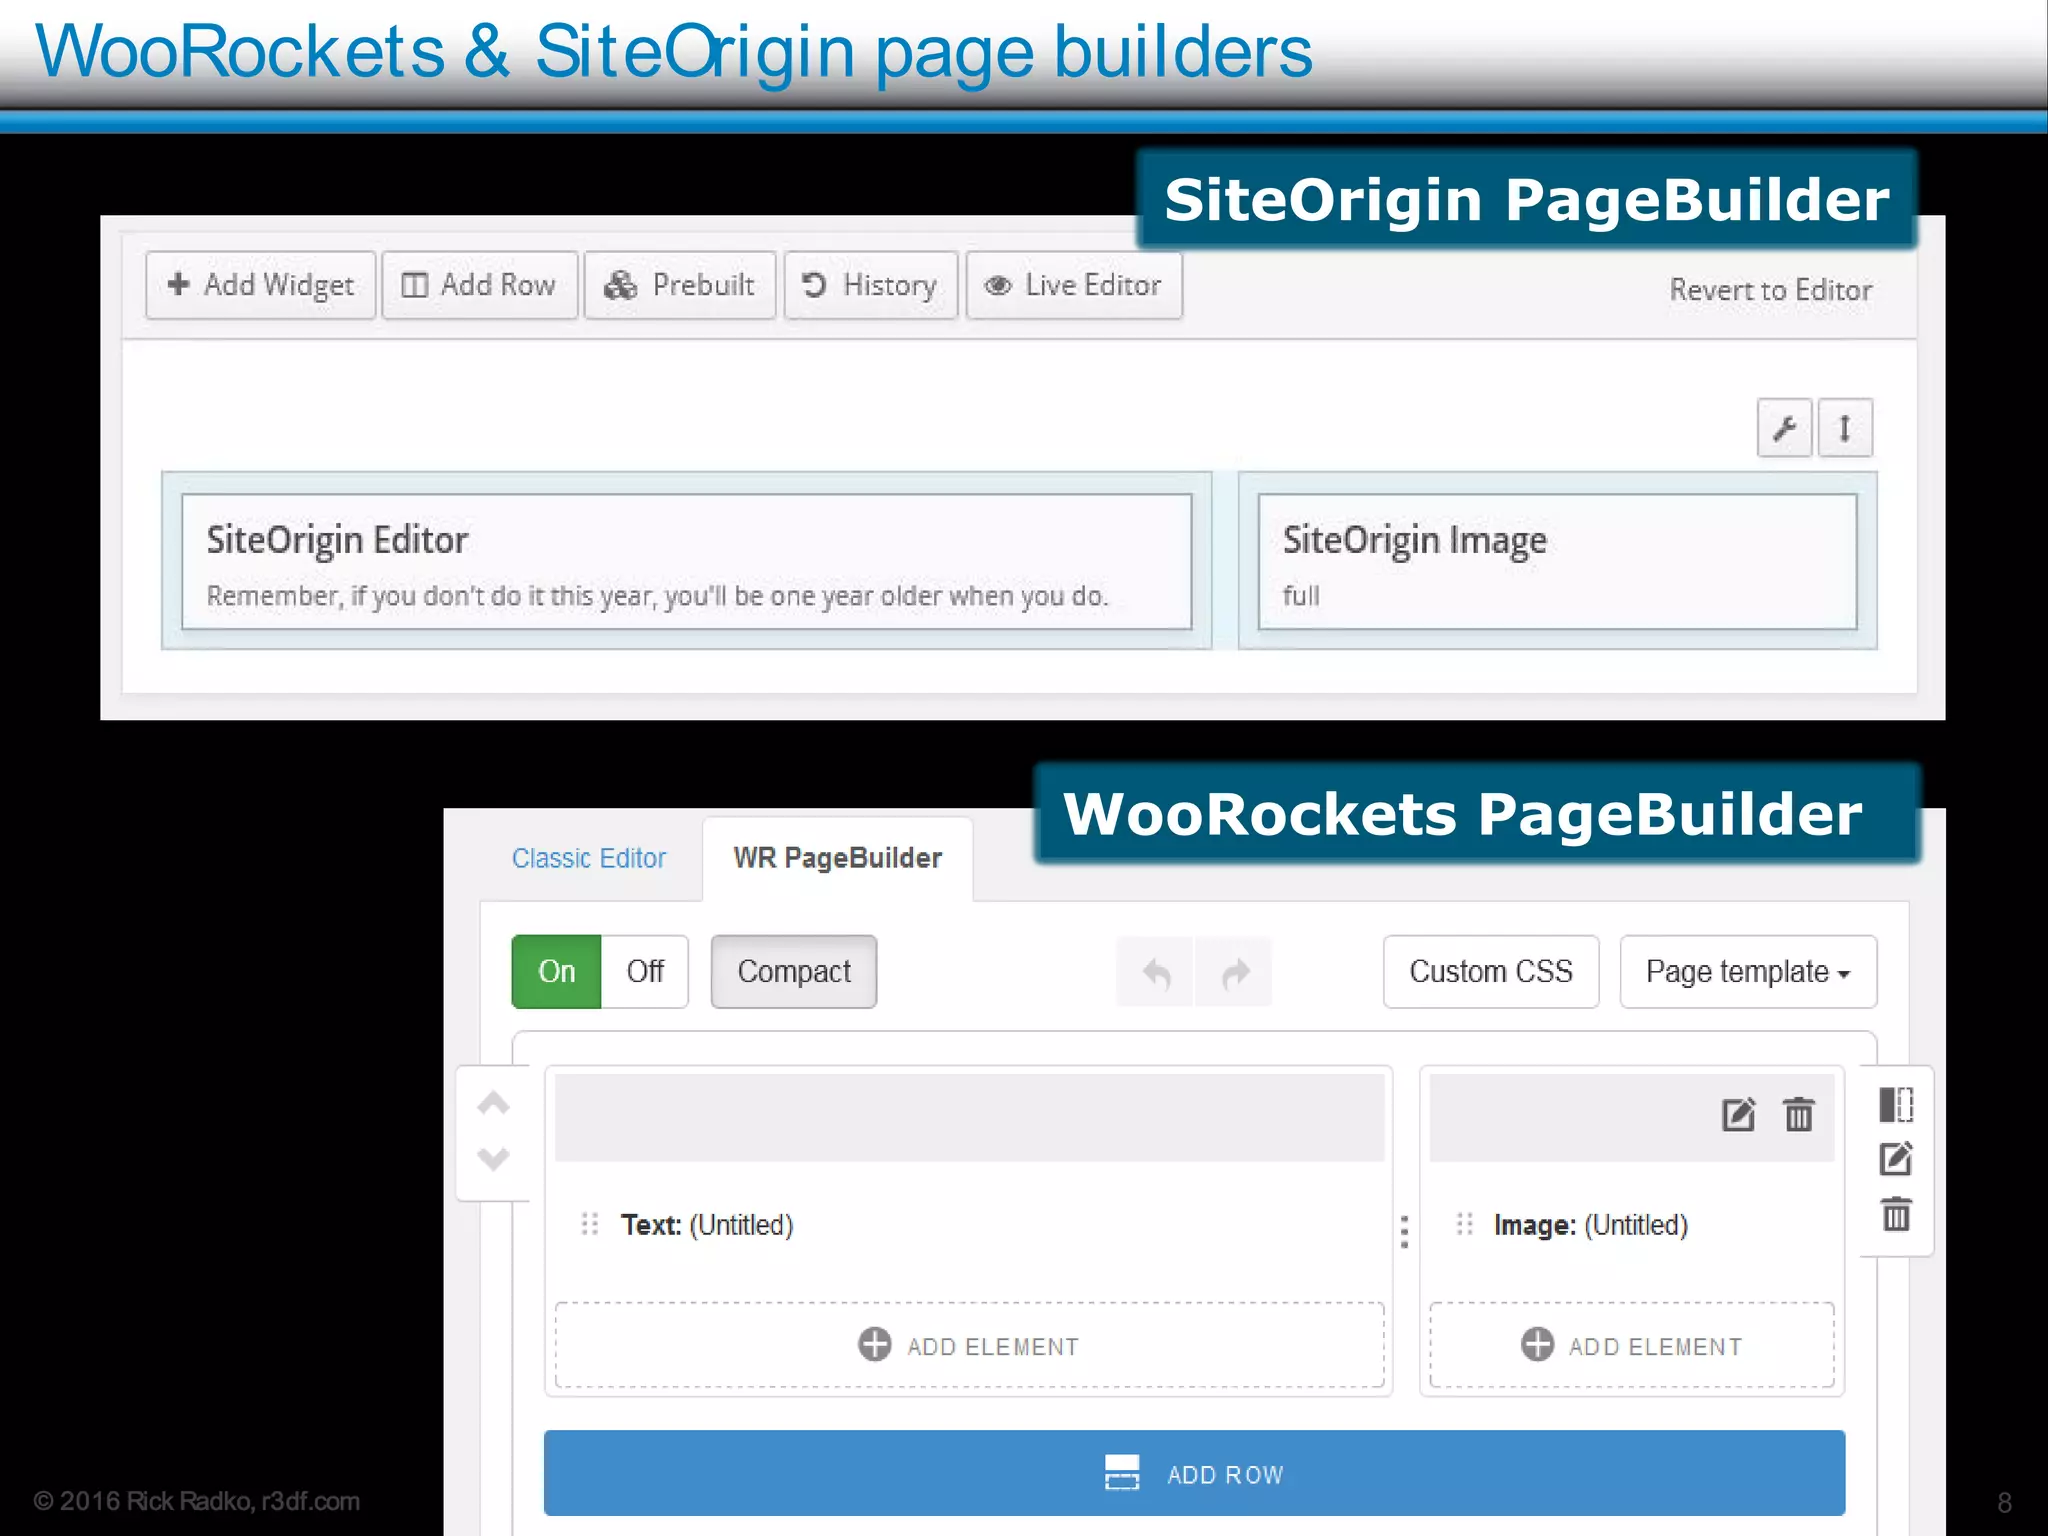
Task: Select the Text: (Untitled) element
Action: click(x=707, y=1225)
